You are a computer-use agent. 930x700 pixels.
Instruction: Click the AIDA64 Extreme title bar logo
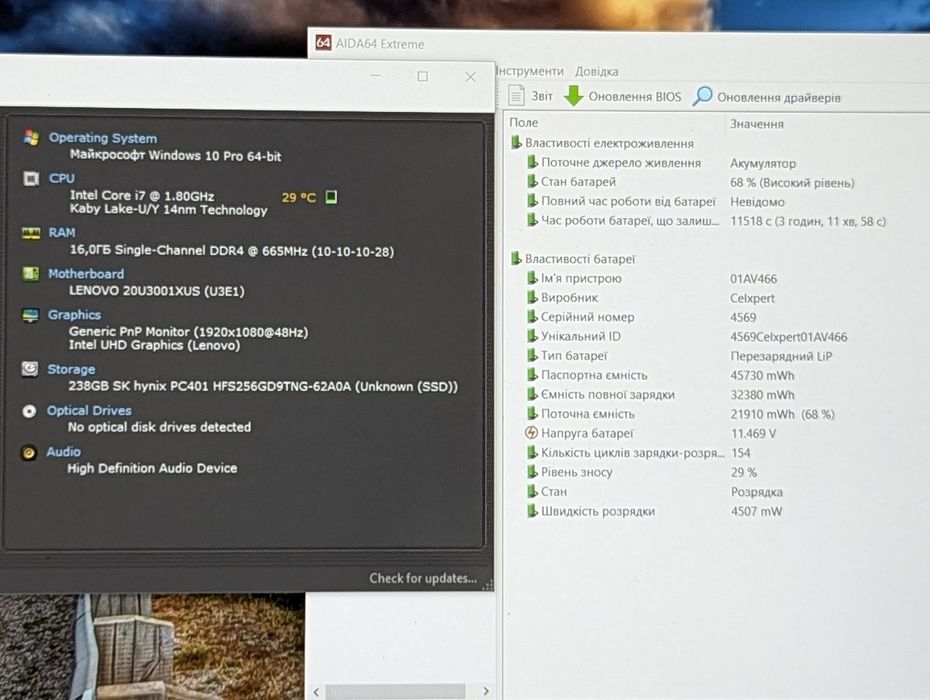pyautogui.click(x=323, y=43)
